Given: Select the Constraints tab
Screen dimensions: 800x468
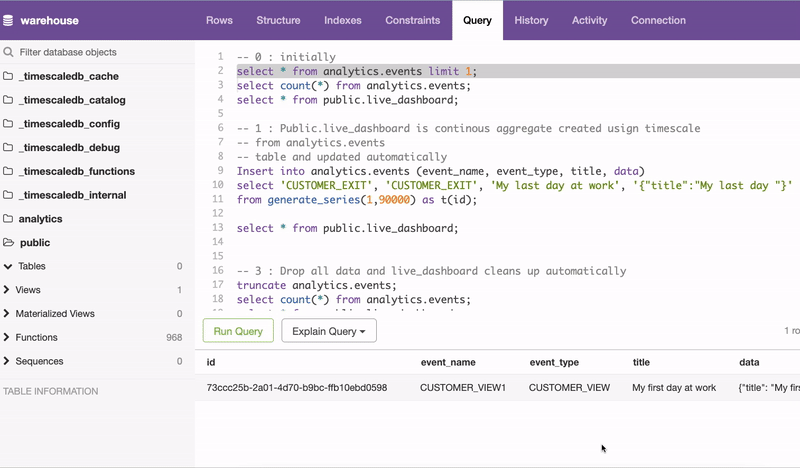Looking at the screenshot, I should [413, 20].
